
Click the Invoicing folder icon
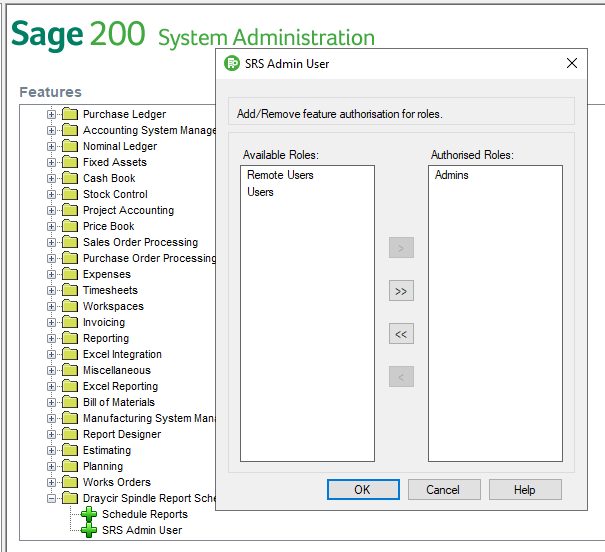(x=70, y=322)
